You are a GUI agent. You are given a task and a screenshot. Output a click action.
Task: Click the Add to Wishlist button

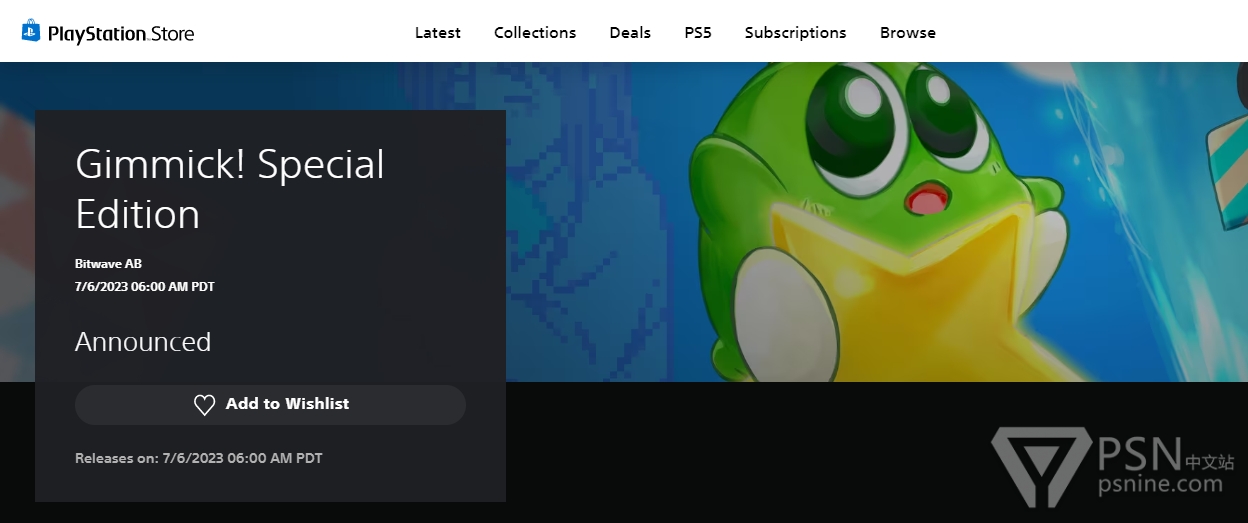(270, 405)
